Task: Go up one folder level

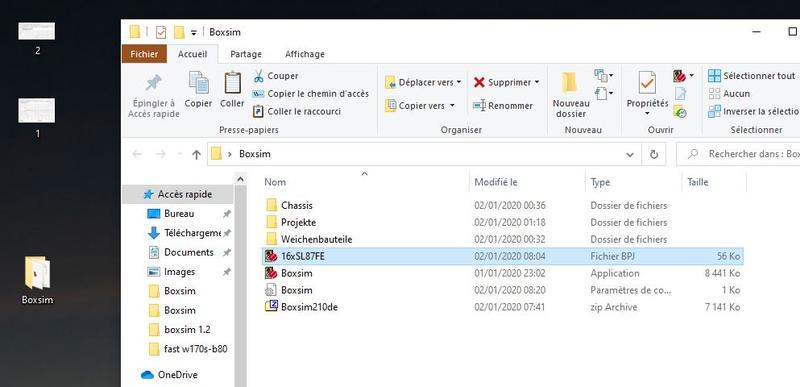Action: (196, 154)
